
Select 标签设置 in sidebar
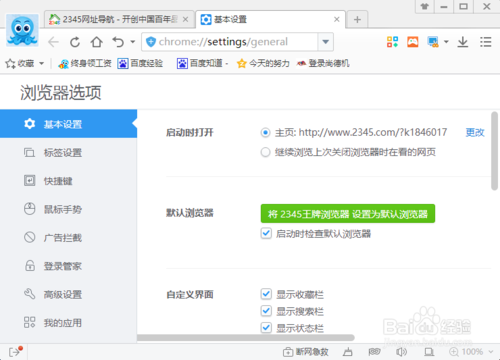[x=68, y=153]
